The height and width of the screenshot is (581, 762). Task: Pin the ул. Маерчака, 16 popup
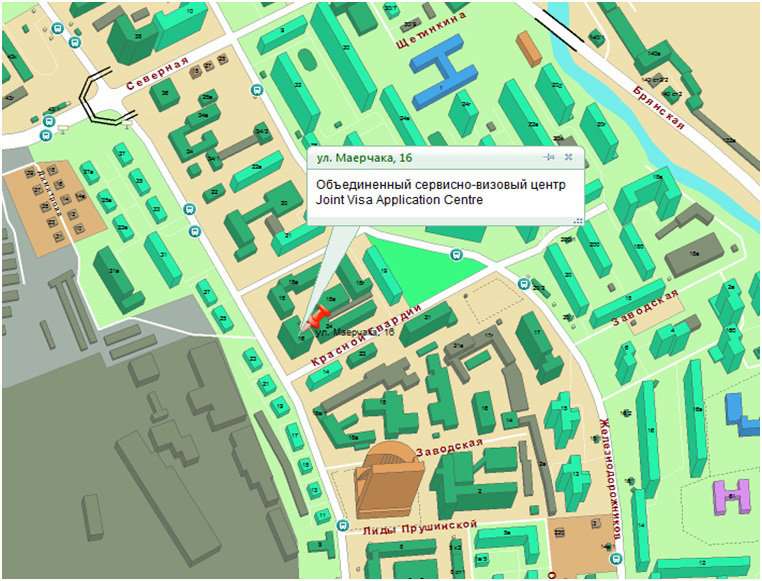pos(549,157)
